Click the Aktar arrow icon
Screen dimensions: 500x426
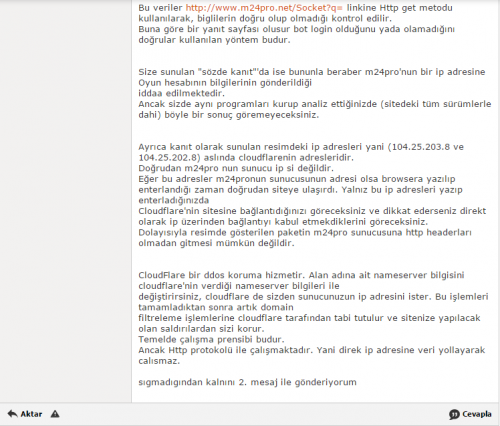(13, 414)
